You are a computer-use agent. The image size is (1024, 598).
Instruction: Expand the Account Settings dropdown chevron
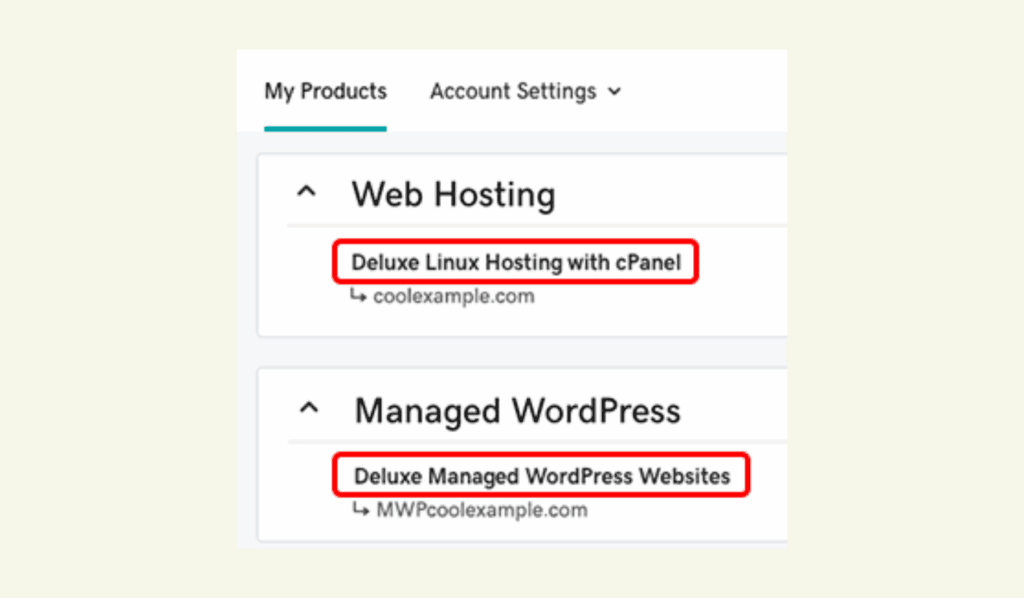615,91
